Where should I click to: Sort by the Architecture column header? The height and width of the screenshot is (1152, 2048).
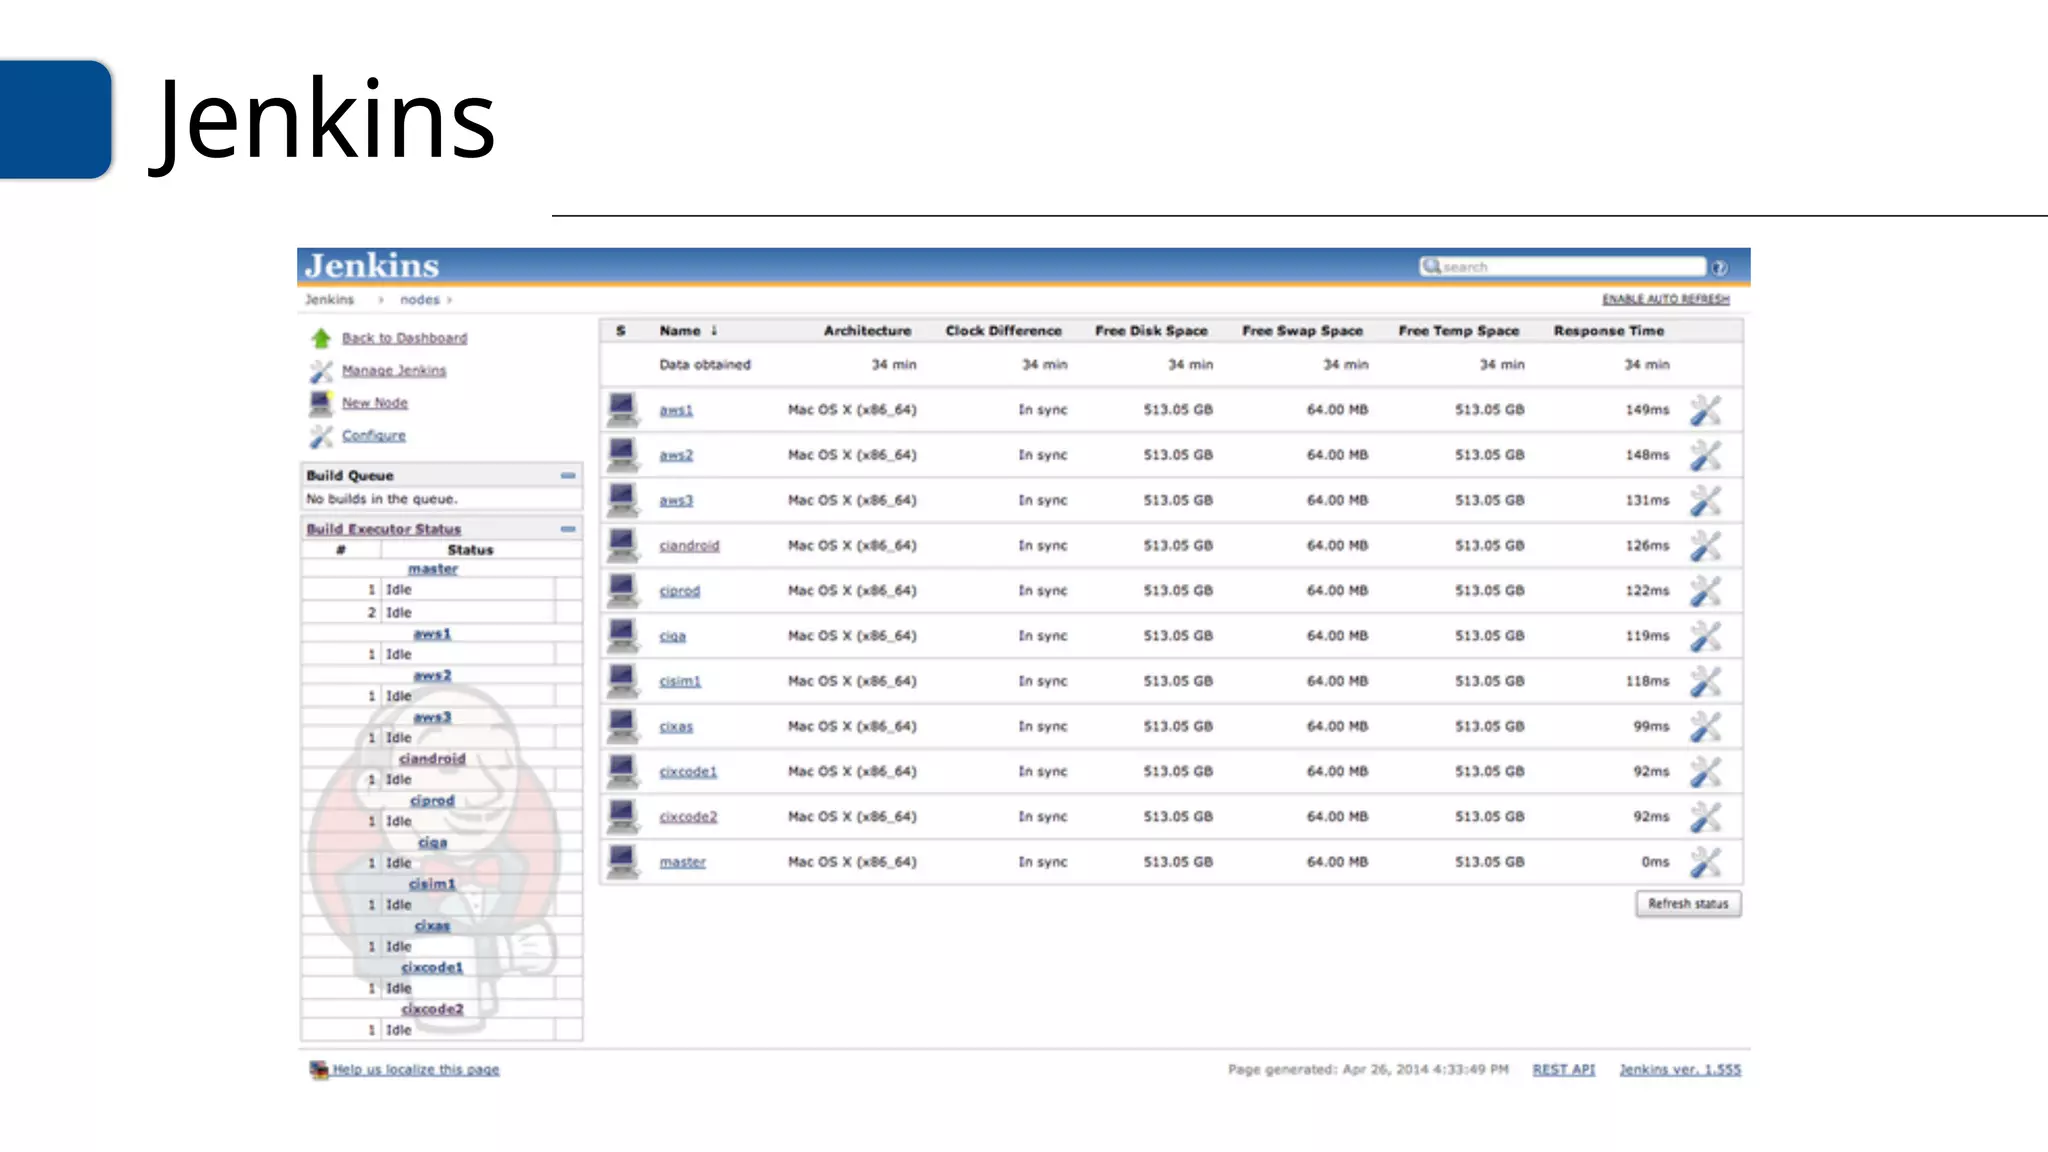click(x=867, y=331)
